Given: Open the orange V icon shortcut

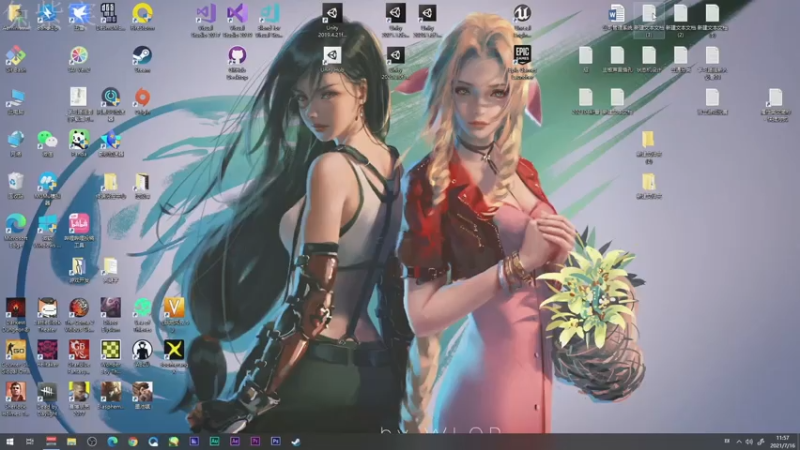Looking at the screenshot, I should 174,315.
